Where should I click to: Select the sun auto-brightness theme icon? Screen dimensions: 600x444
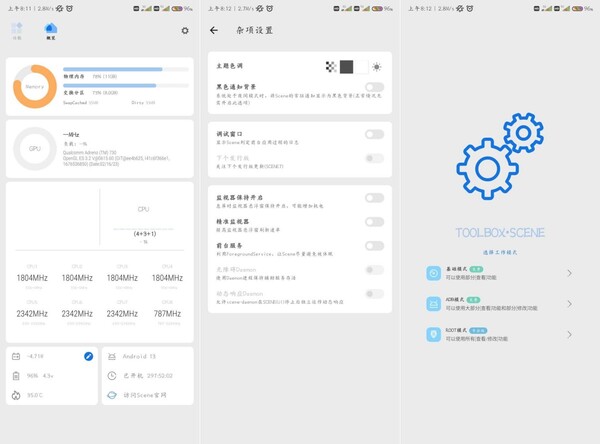coord(377,67)
